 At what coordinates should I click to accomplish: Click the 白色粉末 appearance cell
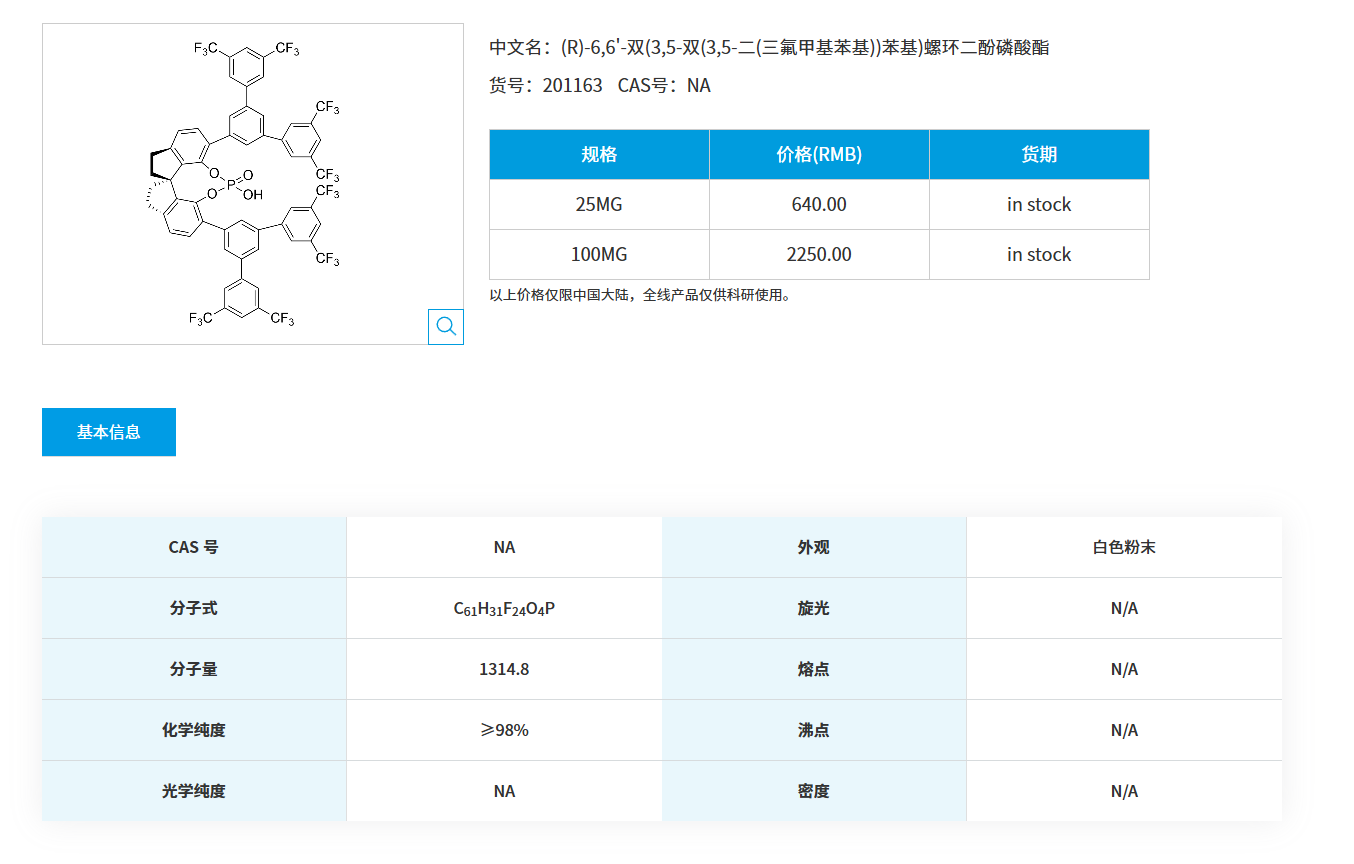(x=1123, y=547)
